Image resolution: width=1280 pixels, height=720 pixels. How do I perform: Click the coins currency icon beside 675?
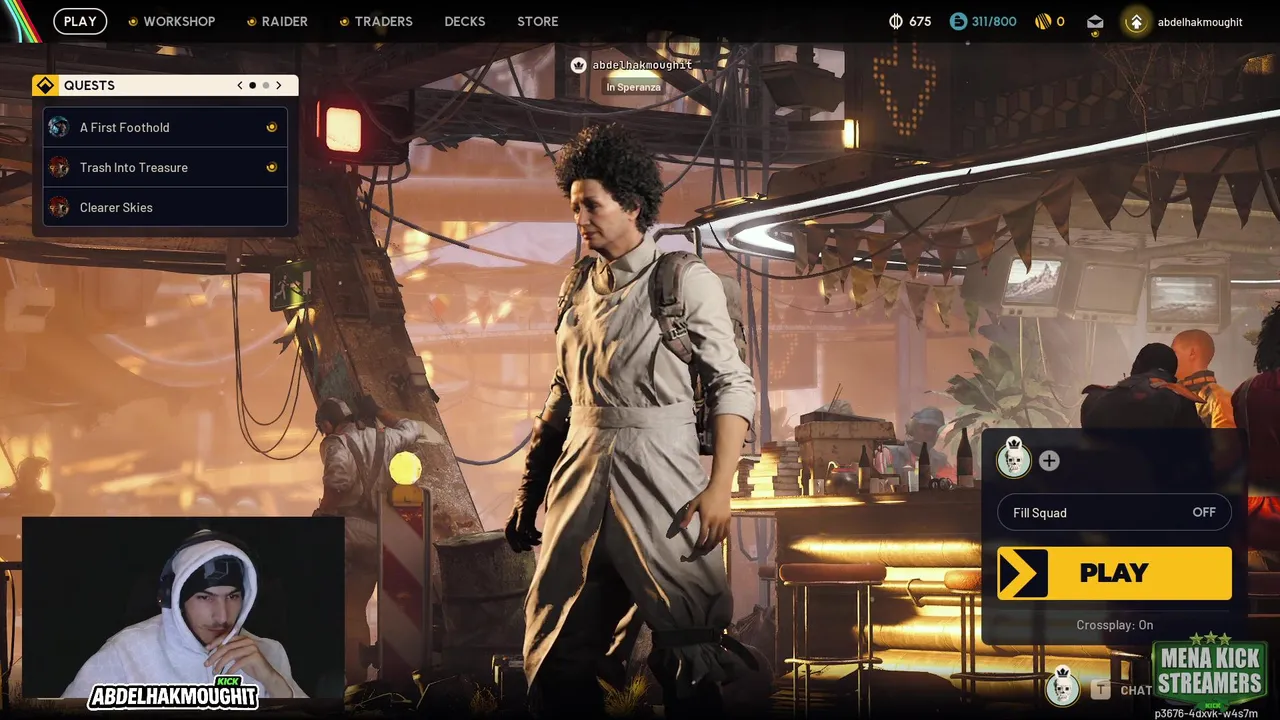896,21
